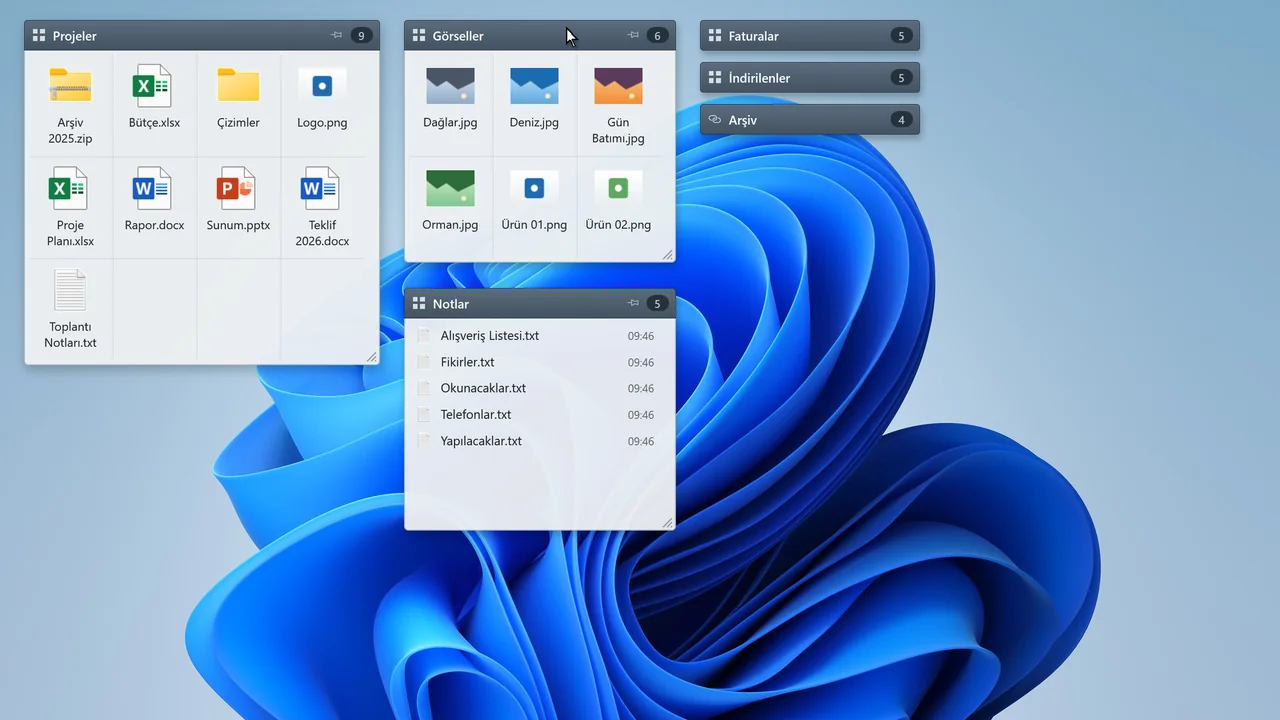Open the Toplantı Notları.txt text file icon
Viewport: 1280px width, 720px height.
pyautogui.click(x=70, y=290)
